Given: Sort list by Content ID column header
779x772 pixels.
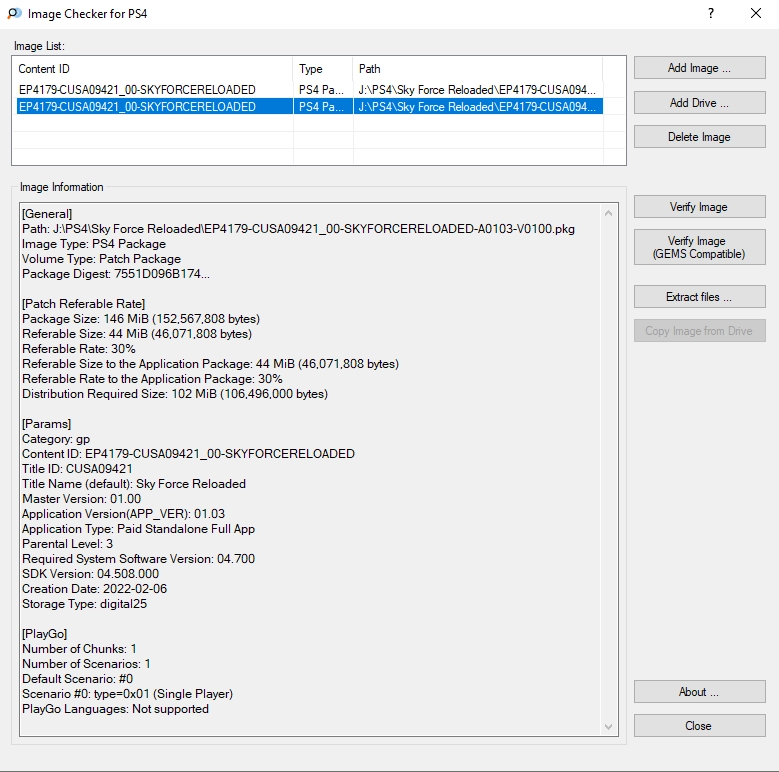Looking at the screenshot, I should pos(154,69).
